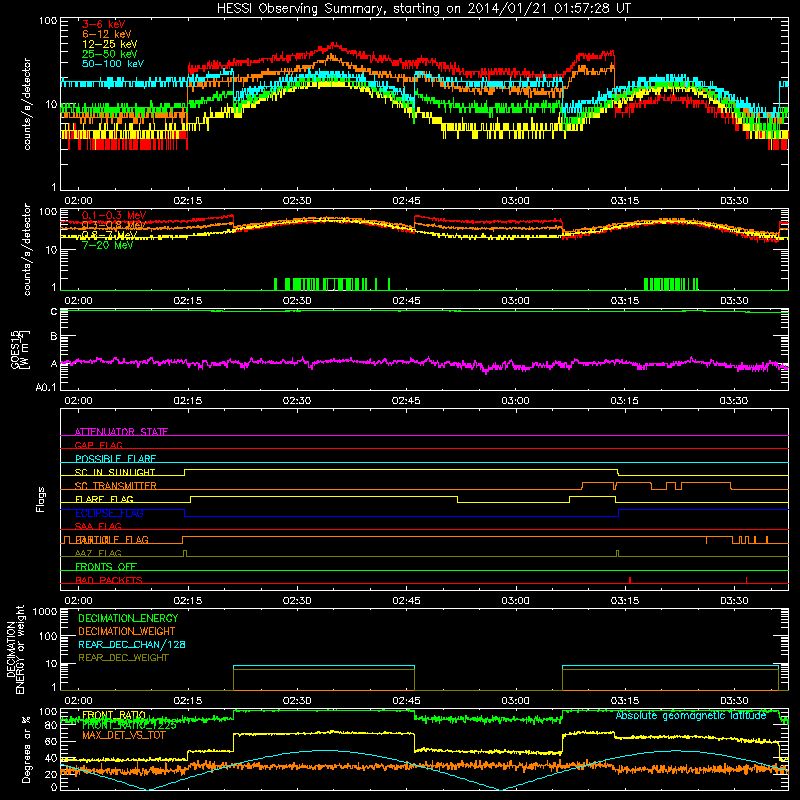This screenshot has width=800, height=800.
Task: Click the B class label on GOES axis
Action: [54, 337]
